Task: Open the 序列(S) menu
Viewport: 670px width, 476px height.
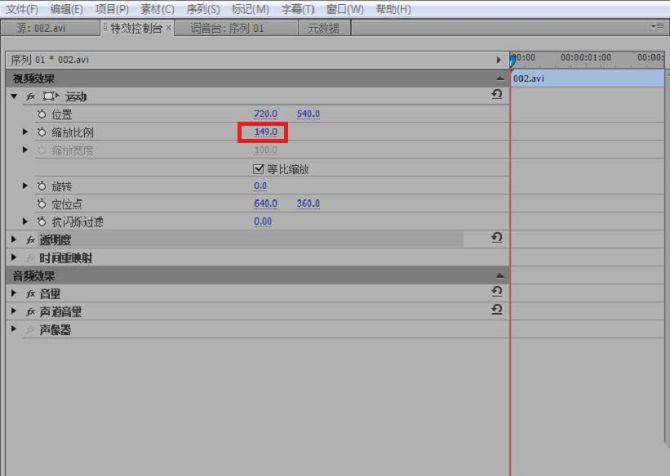Action: pyautogui.click(x=203, y=9)
